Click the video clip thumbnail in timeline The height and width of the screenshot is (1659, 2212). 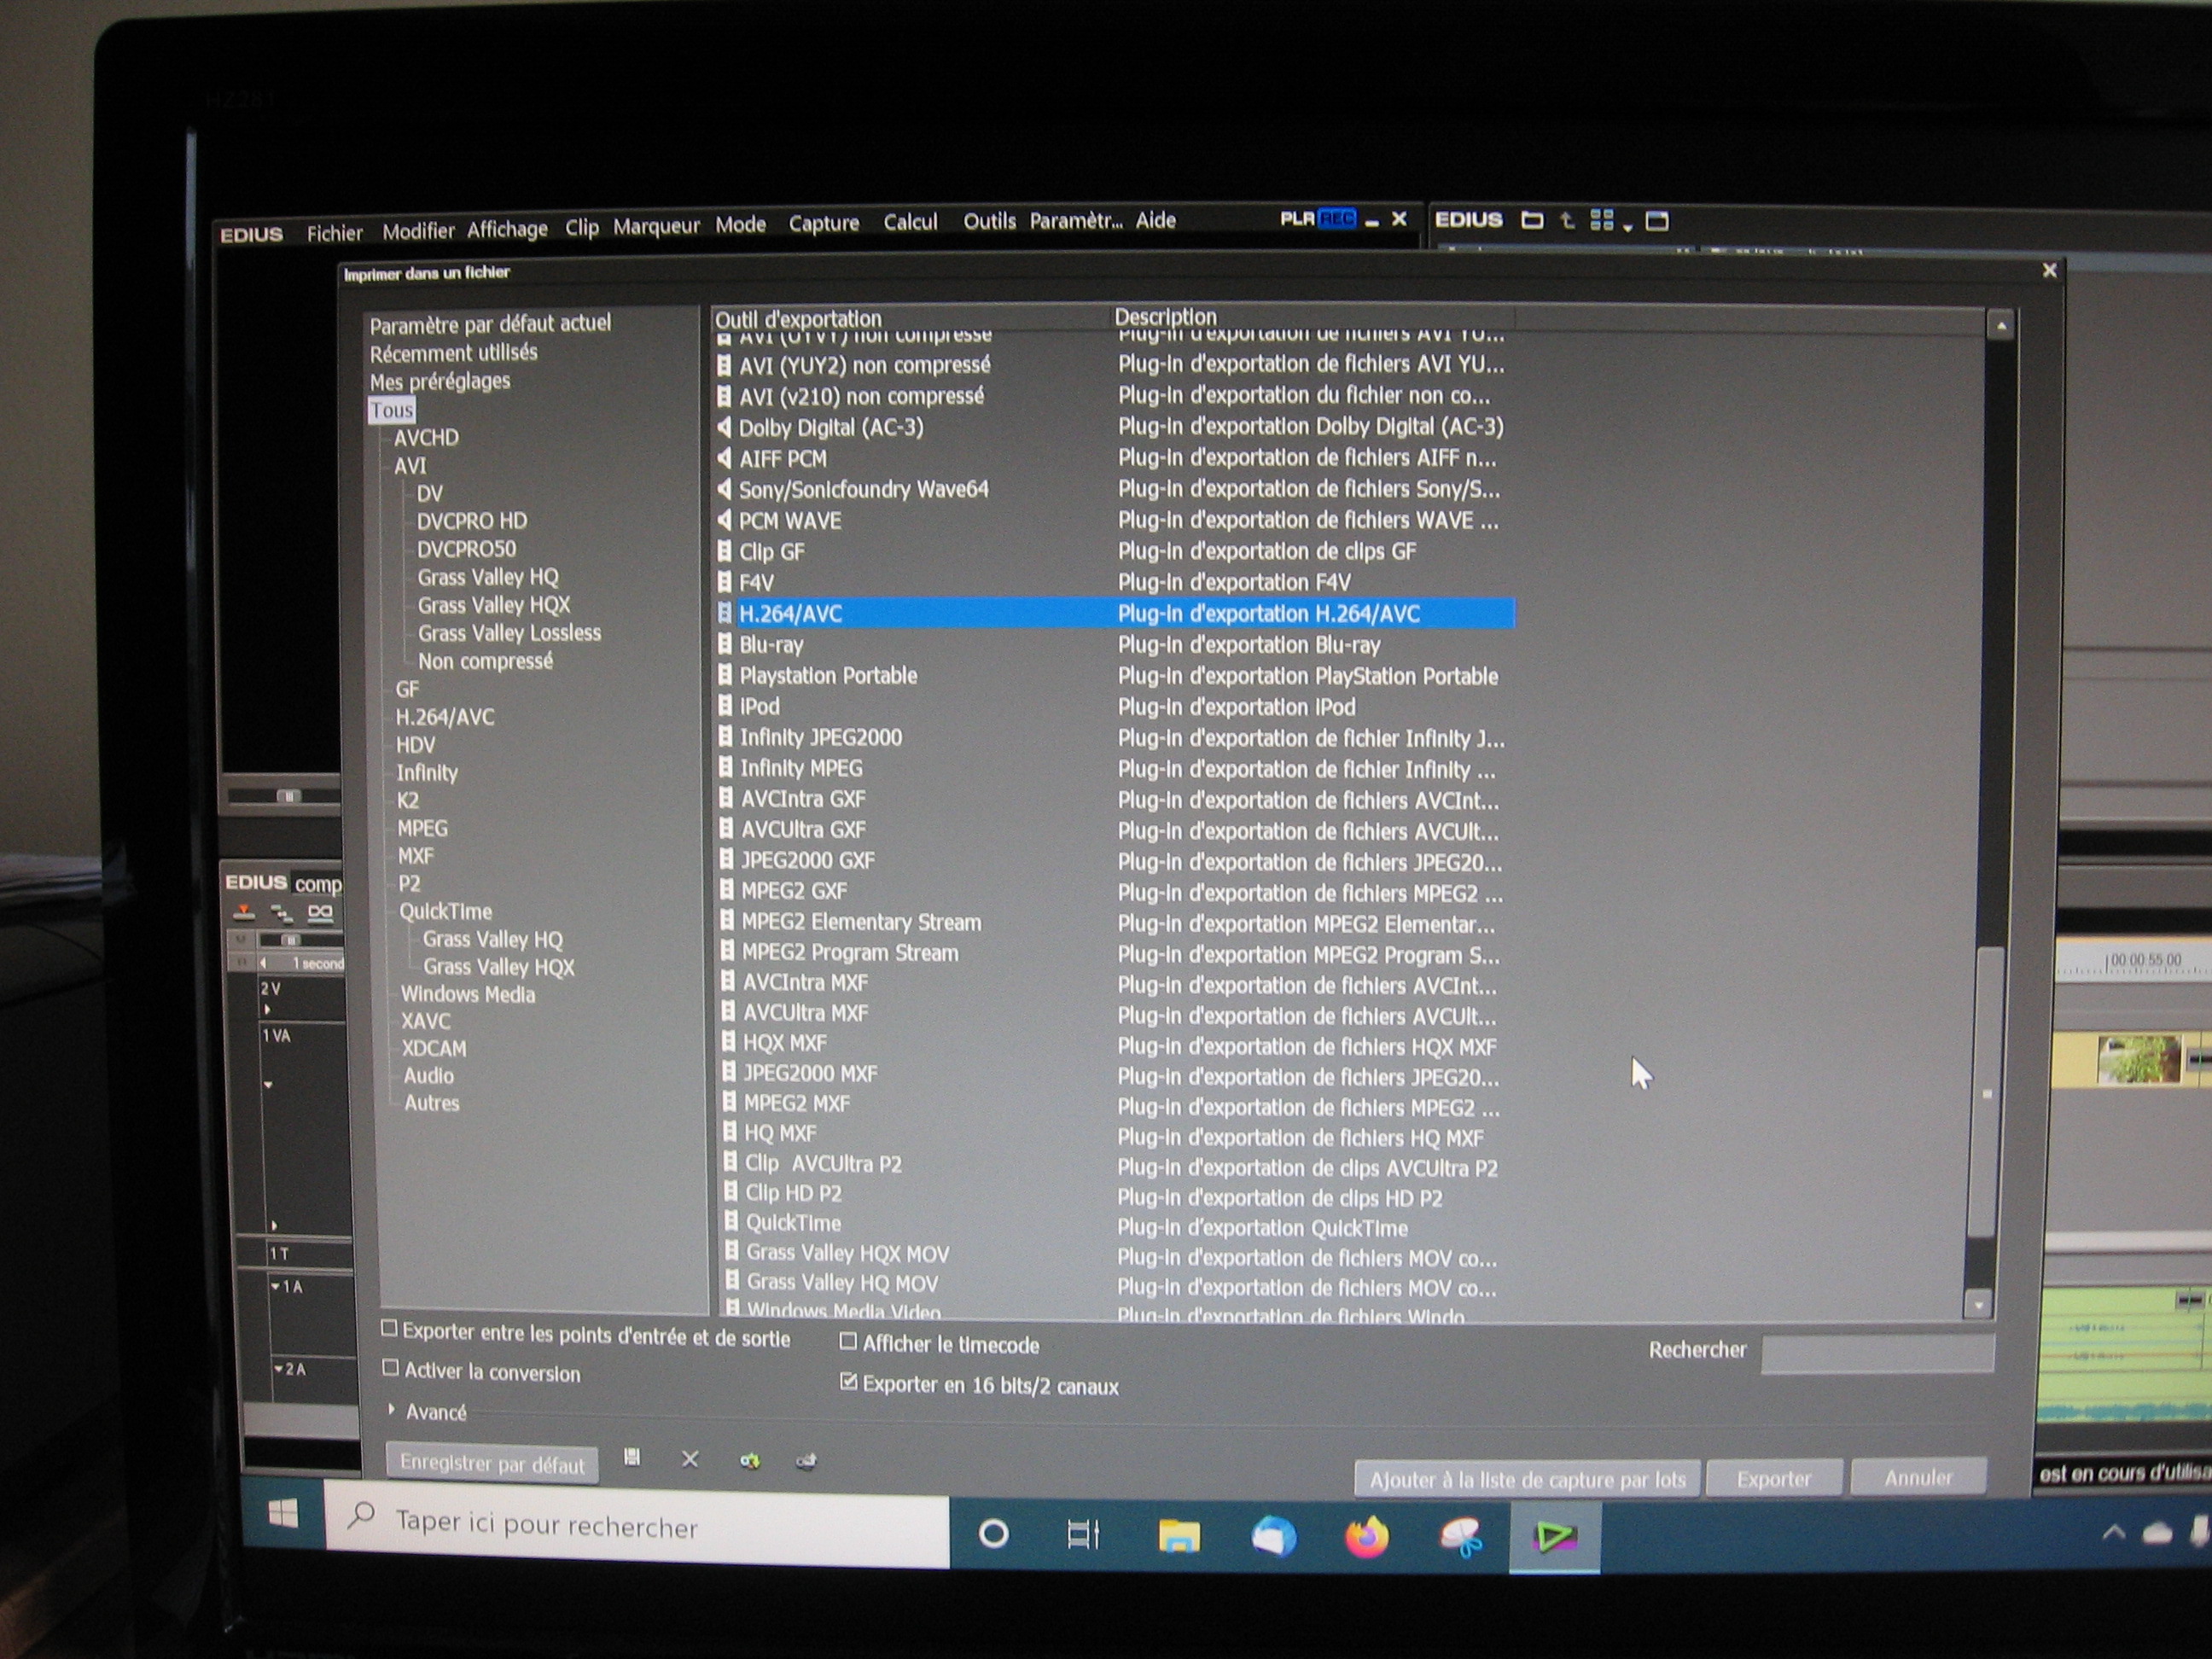[x=2137, y=1060]
